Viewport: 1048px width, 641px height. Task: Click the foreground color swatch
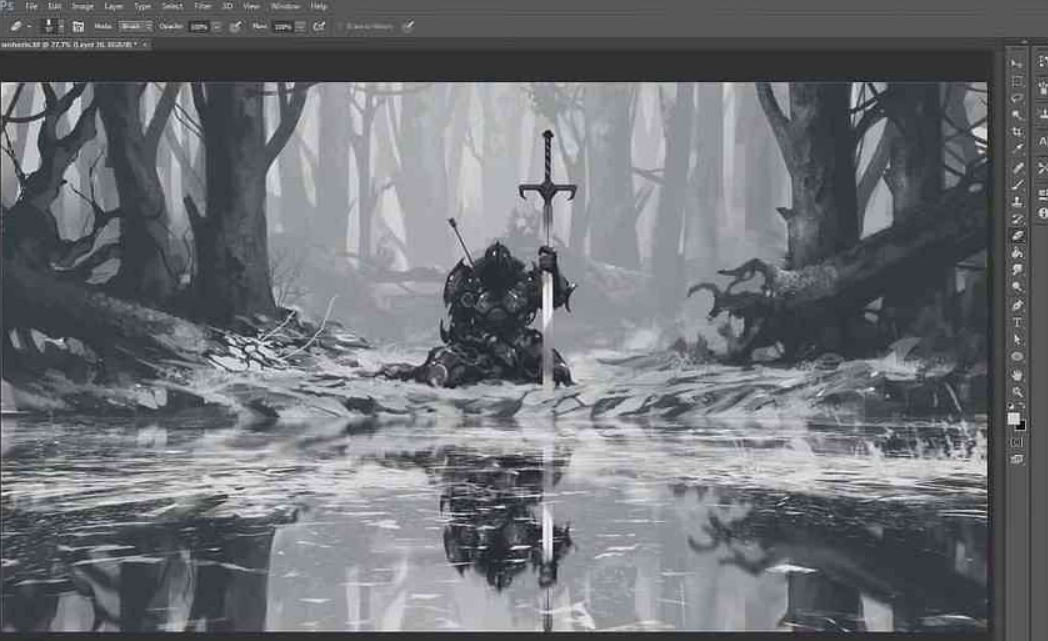pyautogui.click(x=1014, y=418)
